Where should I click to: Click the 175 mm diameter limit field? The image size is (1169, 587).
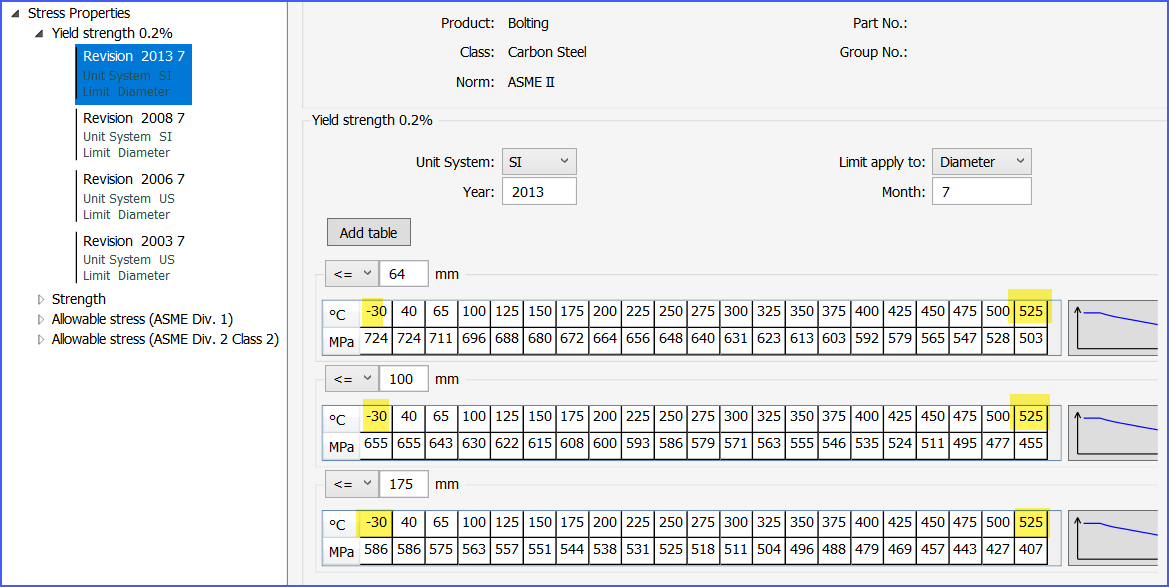click(x=403, y=484)
